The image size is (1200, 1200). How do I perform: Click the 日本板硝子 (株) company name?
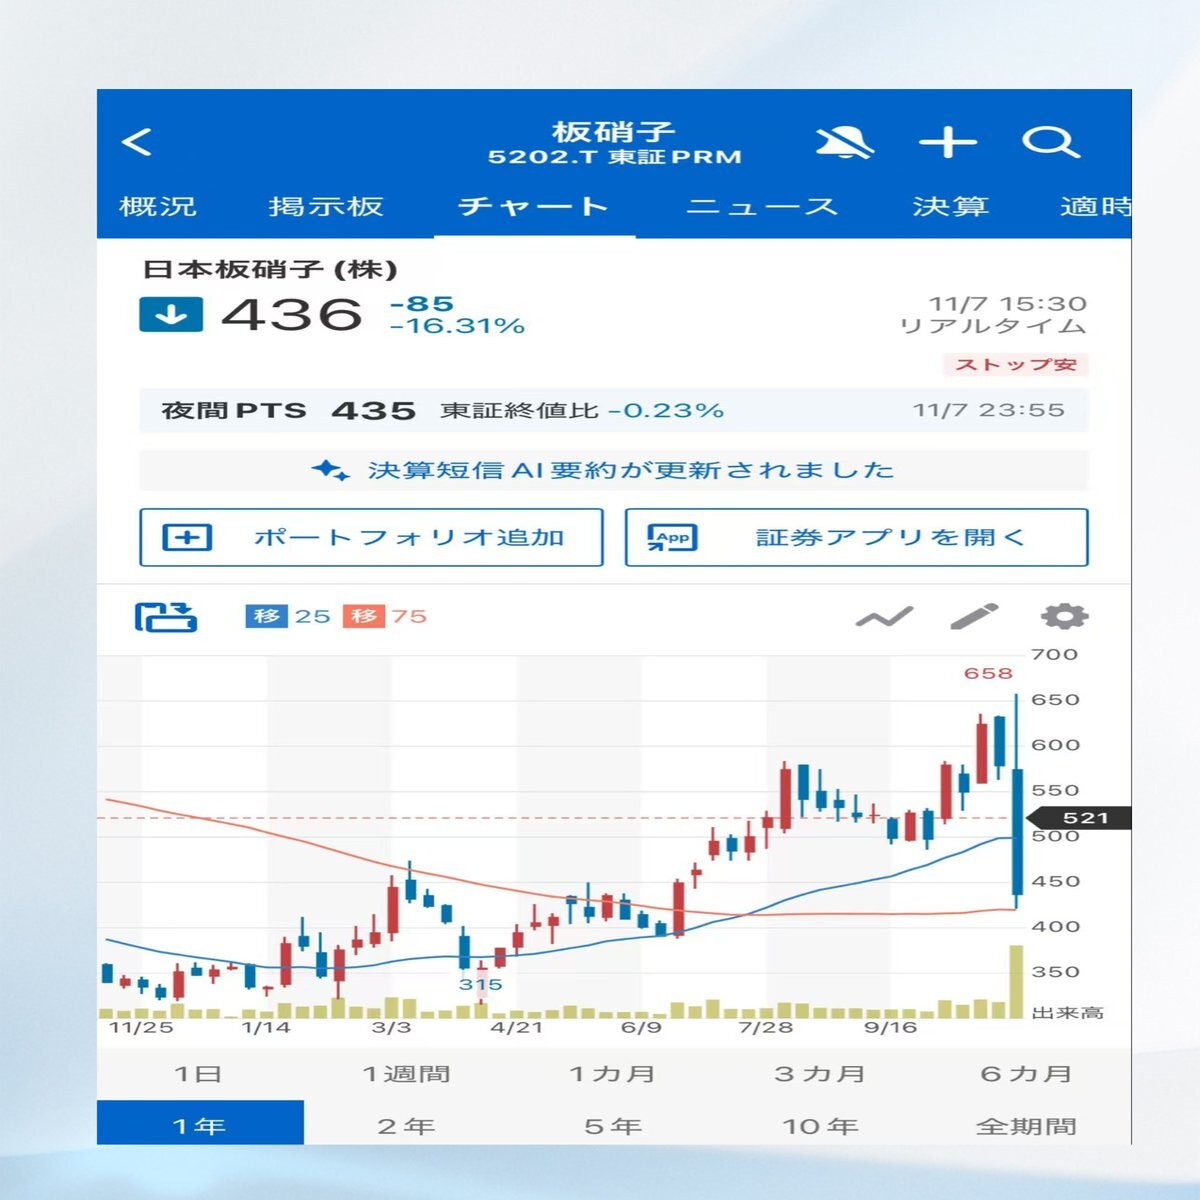point(270,270)
